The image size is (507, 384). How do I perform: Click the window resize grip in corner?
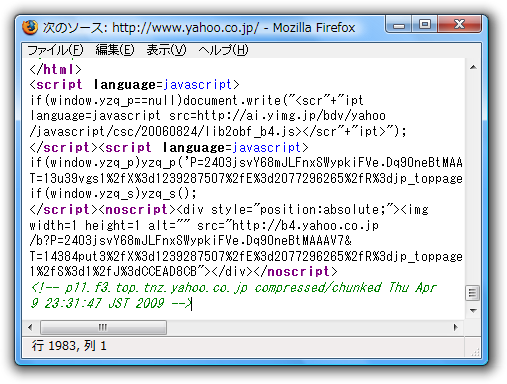coord(476,352)
